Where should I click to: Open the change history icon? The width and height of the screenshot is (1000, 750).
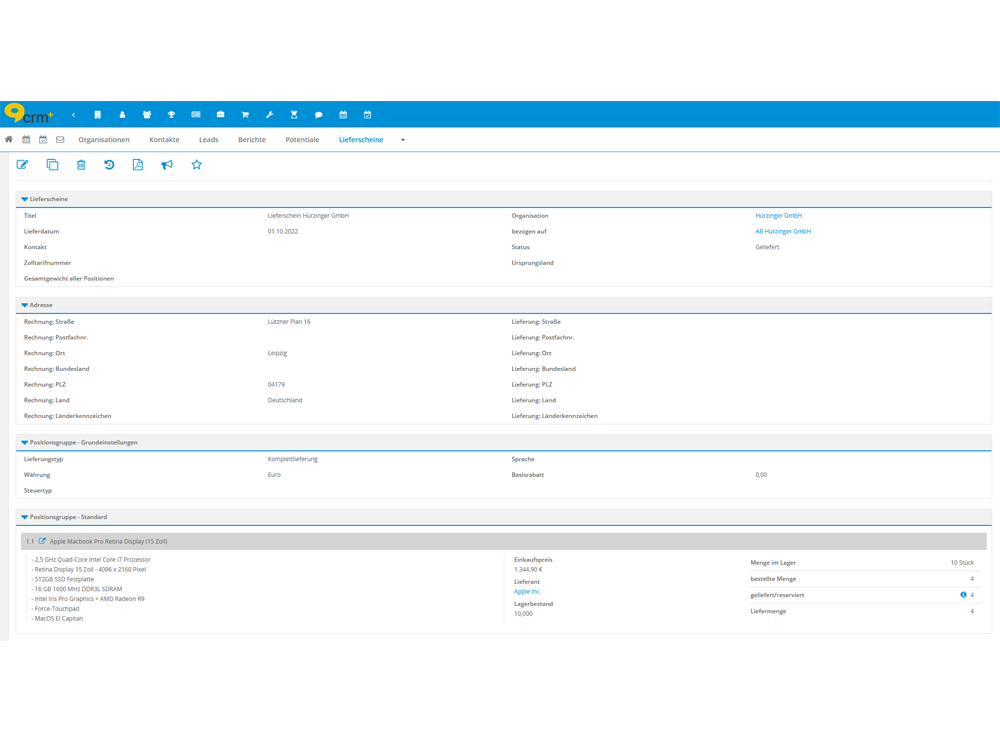(x=109, y=165)
